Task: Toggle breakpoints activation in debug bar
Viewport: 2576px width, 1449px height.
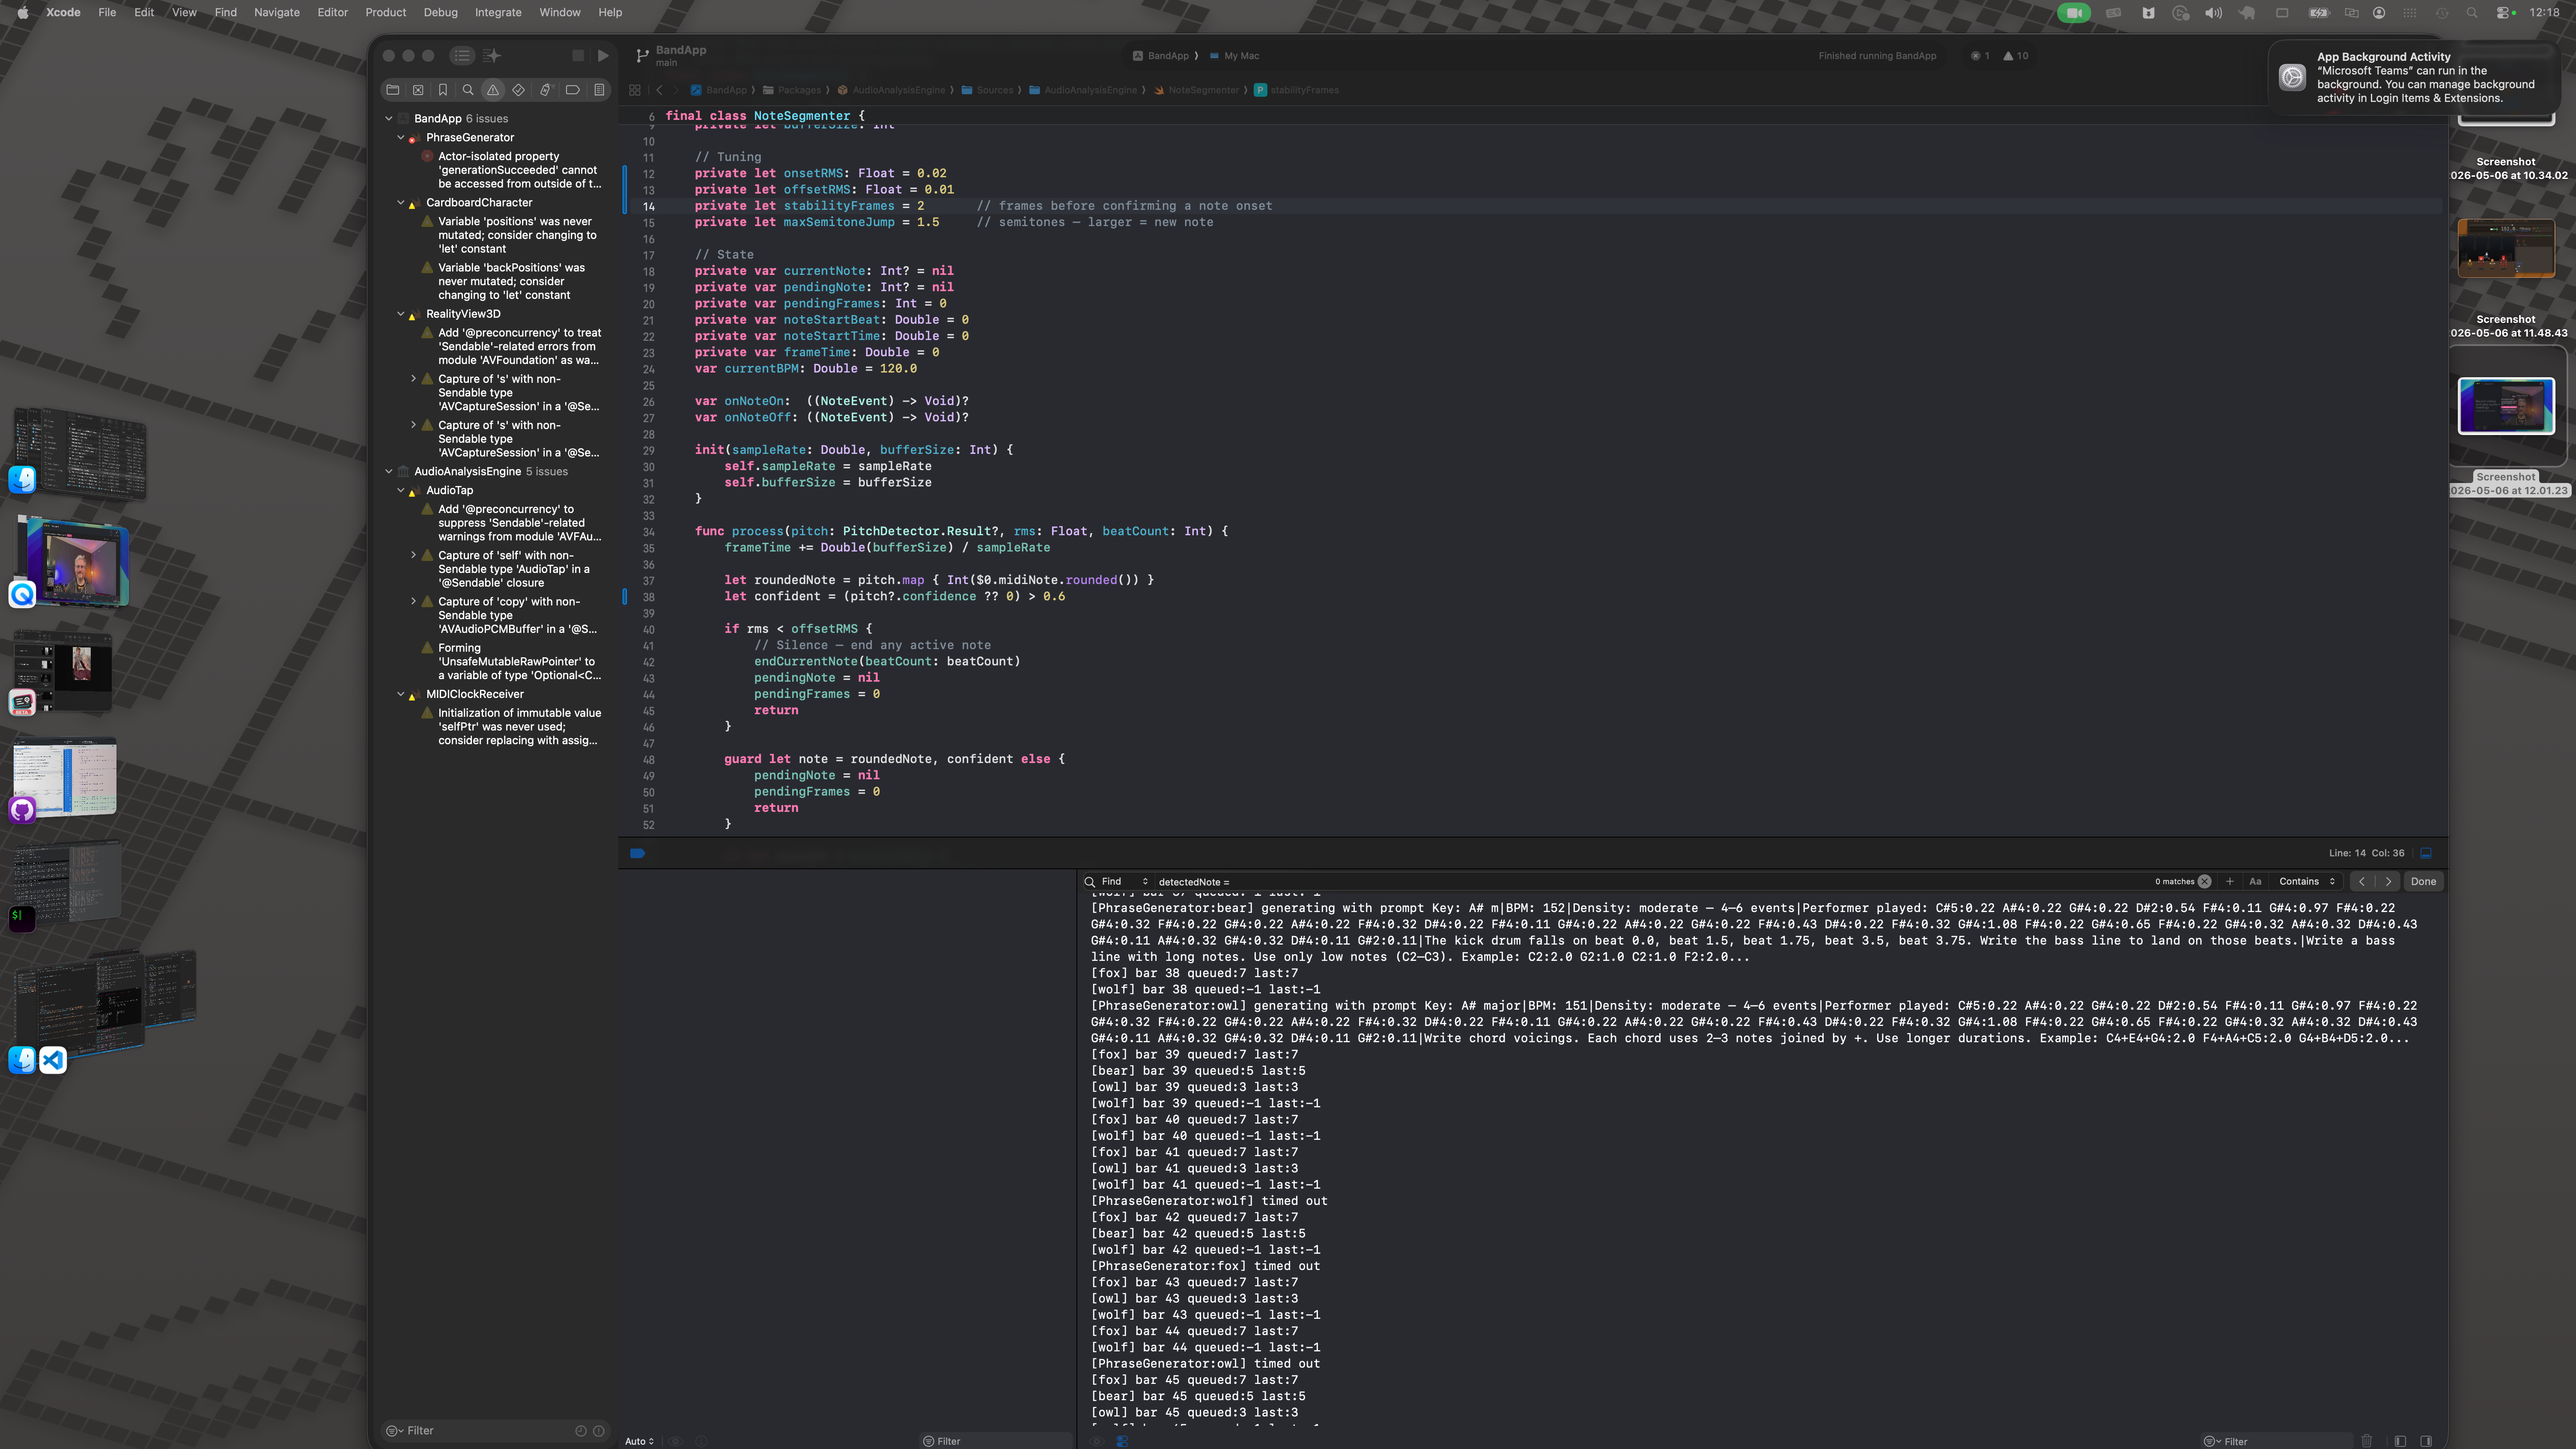Action: tap(637, 853)
